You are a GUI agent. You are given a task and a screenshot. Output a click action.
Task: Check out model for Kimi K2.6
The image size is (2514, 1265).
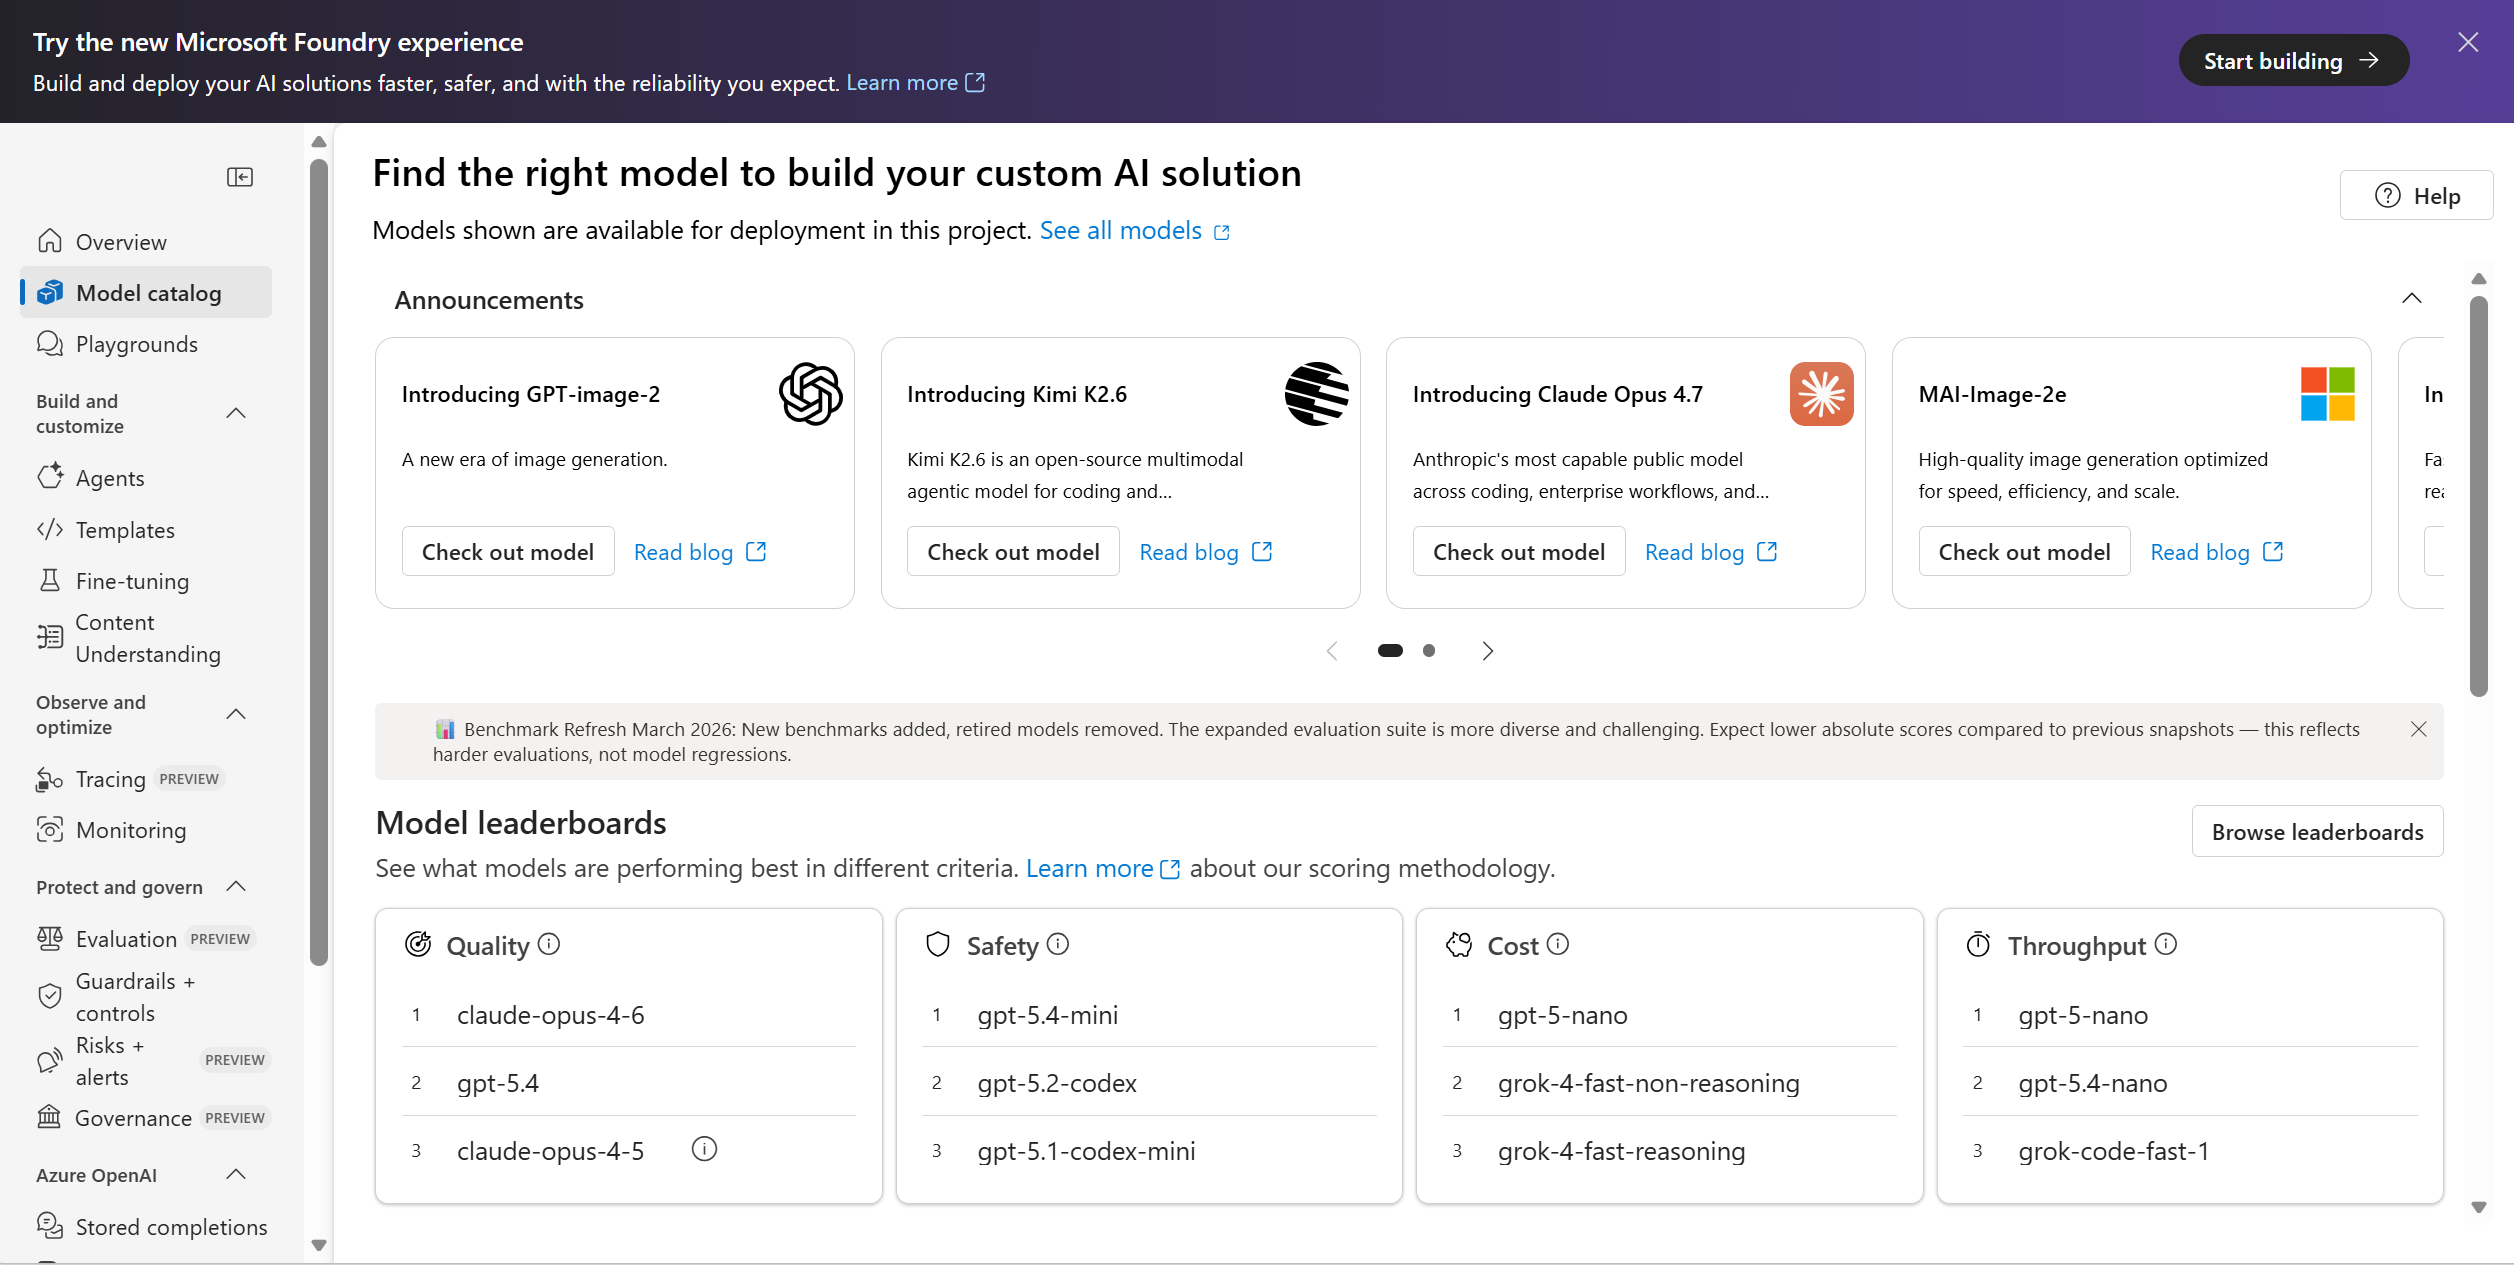click(x=1013, y=552)
